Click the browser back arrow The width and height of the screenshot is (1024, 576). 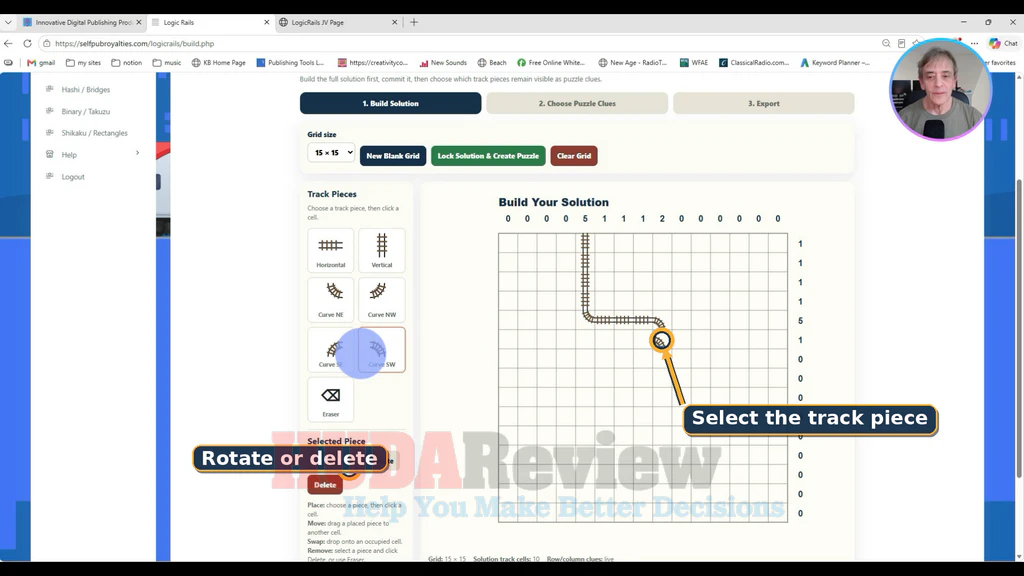coord(8,44)
